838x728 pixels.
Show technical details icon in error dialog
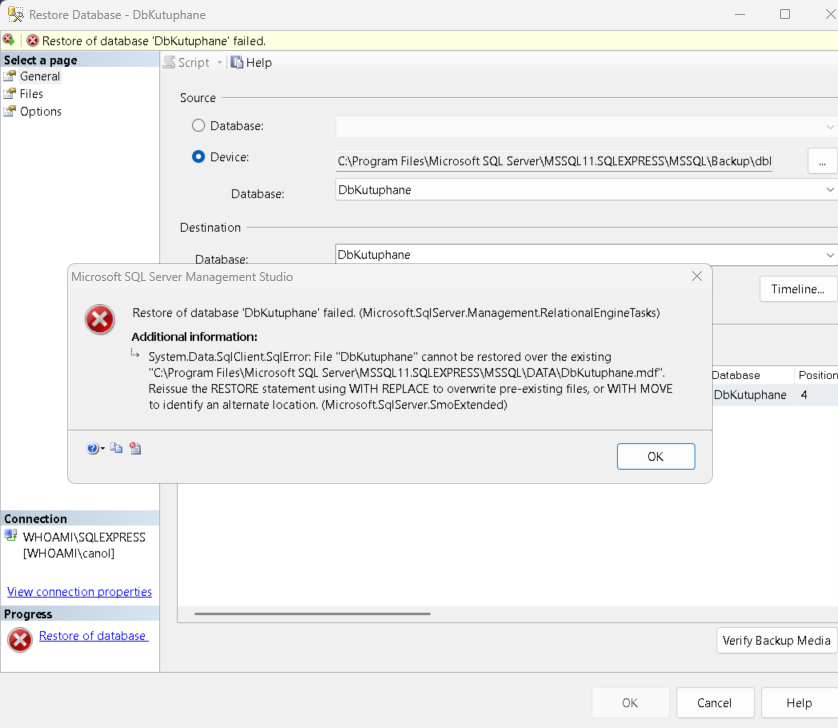(x=135, y=448)
